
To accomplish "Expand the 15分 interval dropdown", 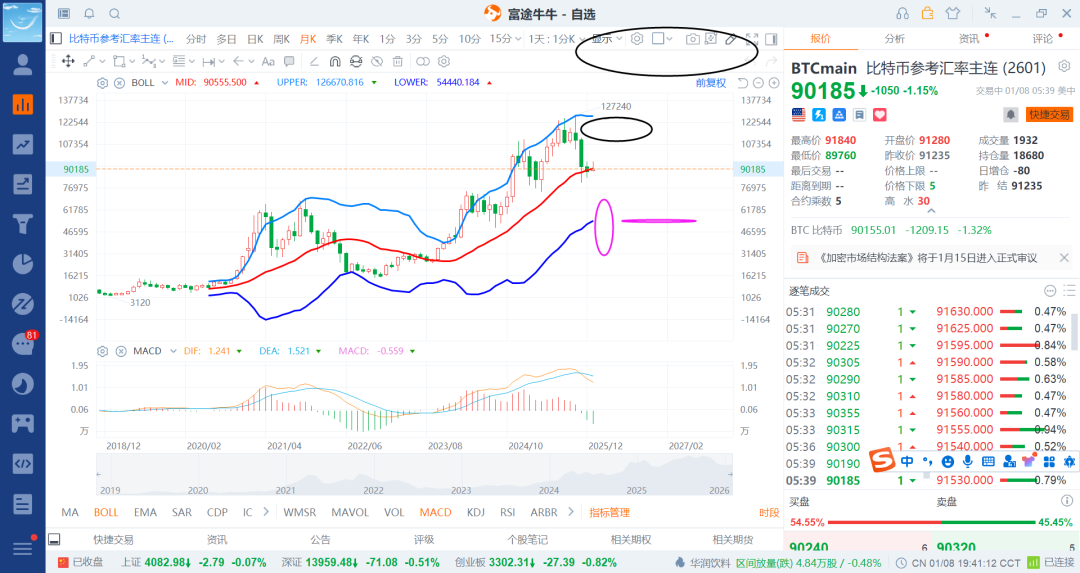I will tap(517, 39).
